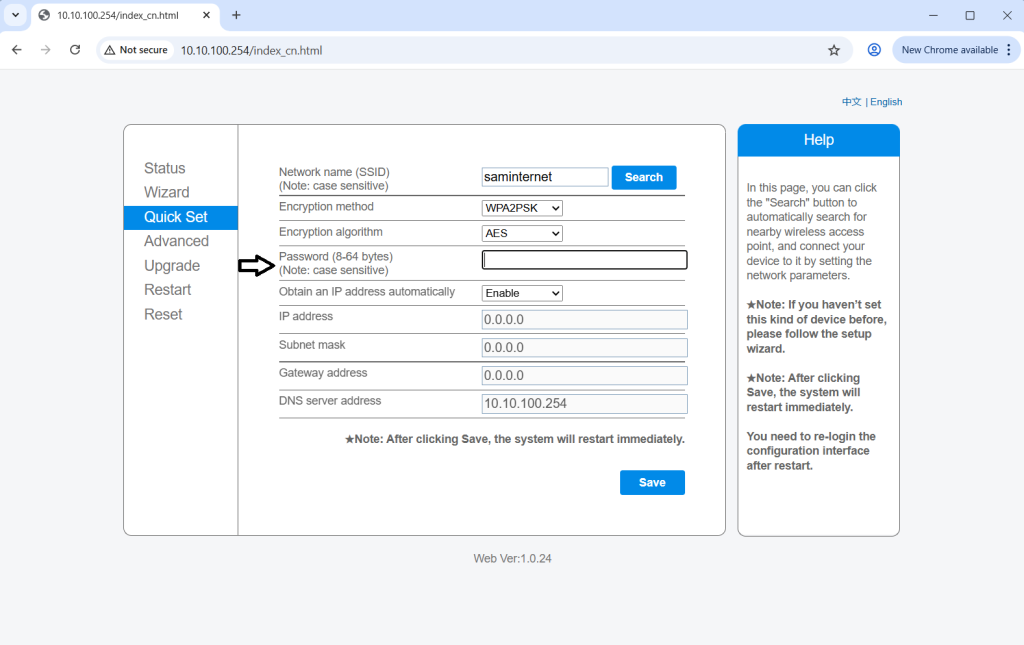This screenshot has height=645, width=1024.
Task: Click the reload page icon
Action: click(75, 50)
